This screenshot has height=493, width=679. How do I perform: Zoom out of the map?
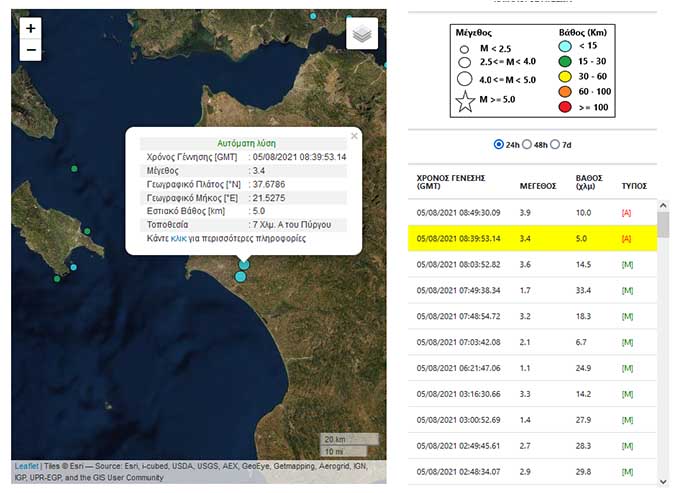click(x=30, y=50)
